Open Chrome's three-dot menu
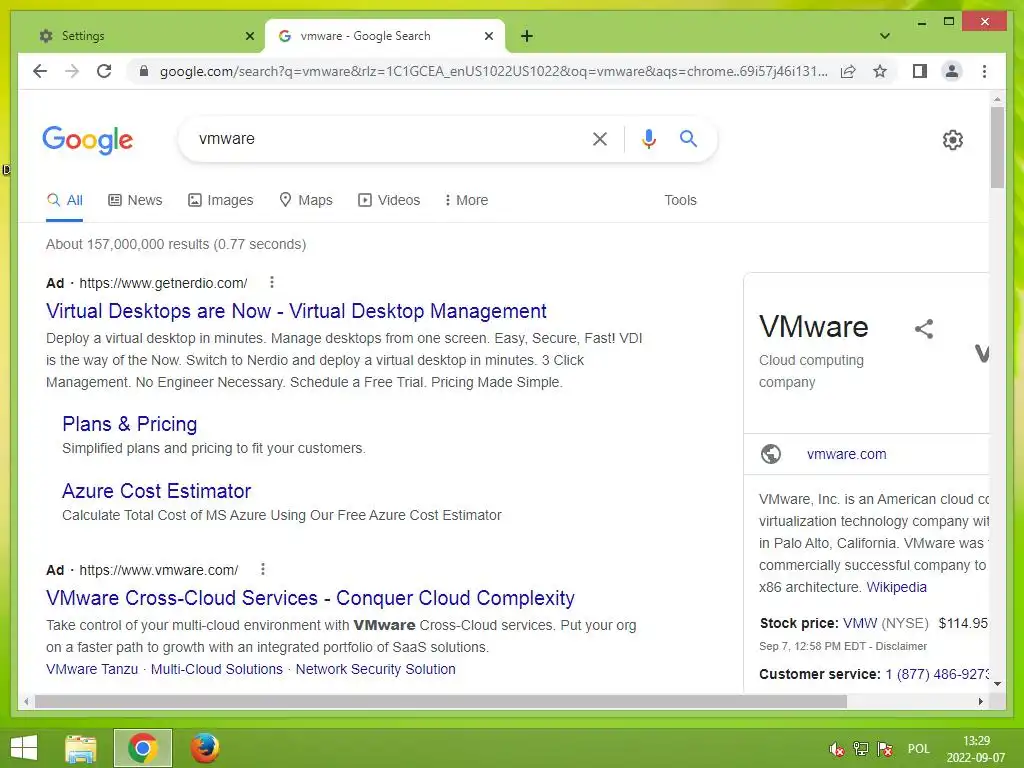The width and height of the screenshot is (1024, 768). tap(984, 71)
